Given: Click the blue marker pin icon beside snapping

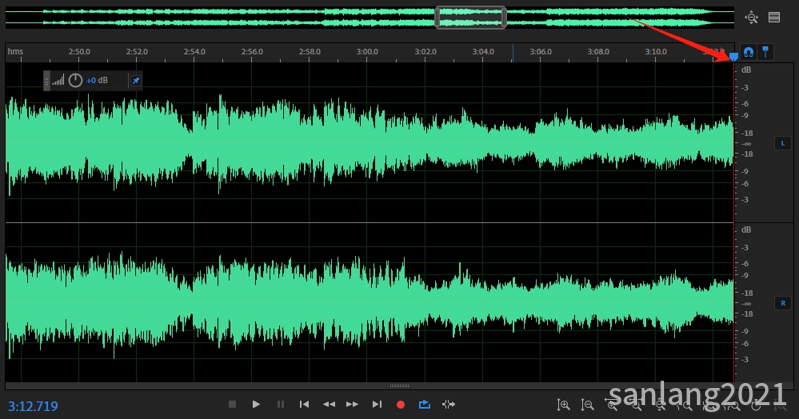Looking at the screenshot, I should click(766, 52).
